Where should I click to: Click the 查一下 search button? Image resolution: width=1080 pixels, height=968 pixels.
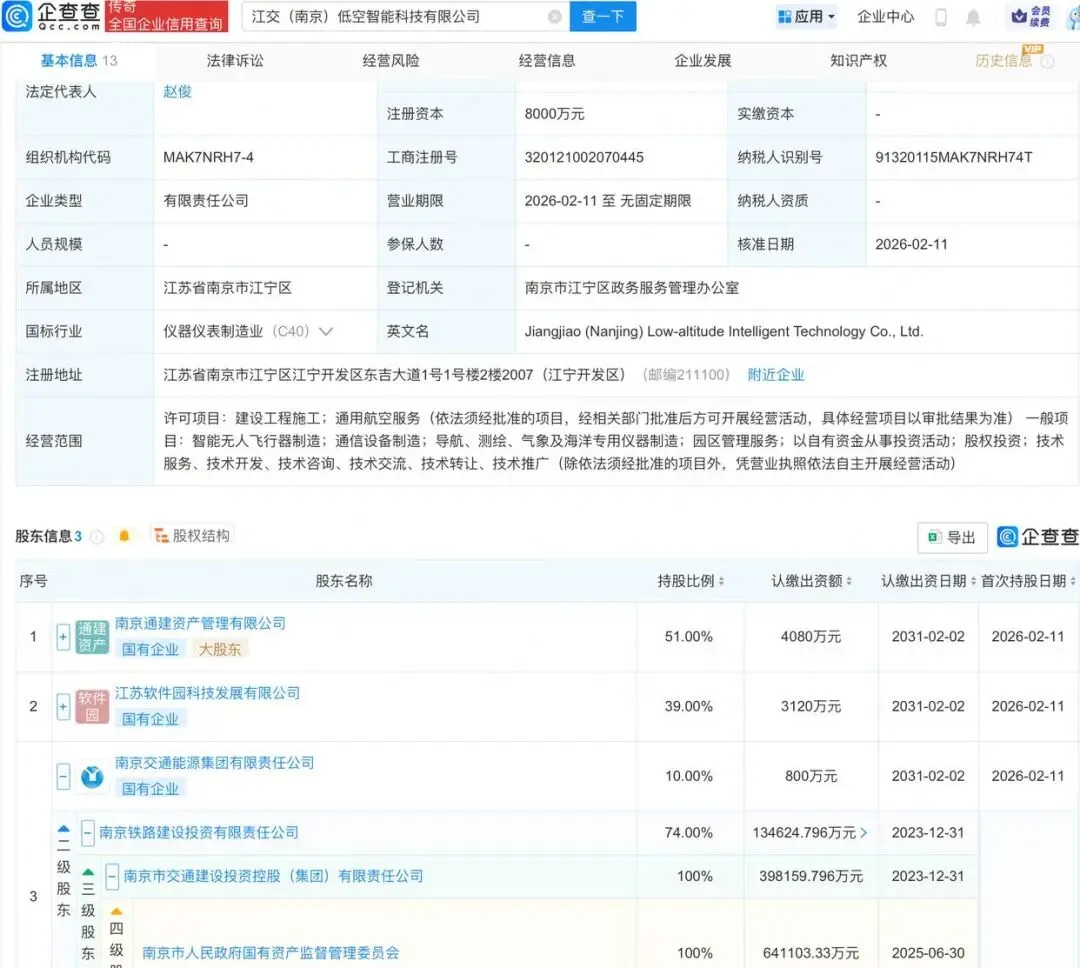click(x=603, y=17)
